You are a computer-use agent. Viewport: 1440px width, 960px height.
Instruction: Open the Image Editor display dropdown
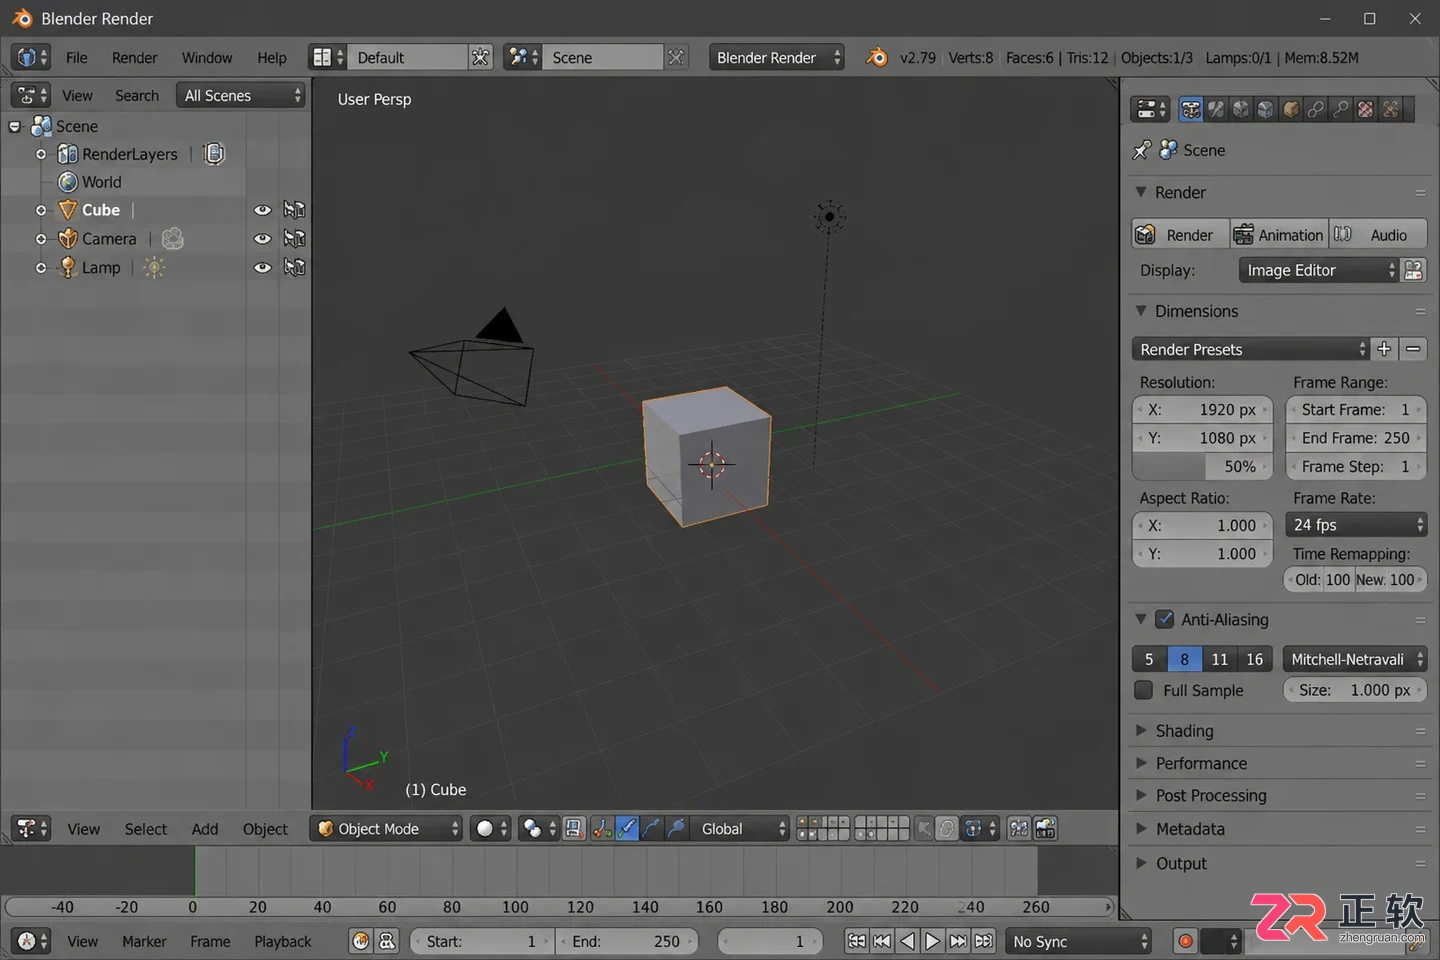pos(1318,271)
